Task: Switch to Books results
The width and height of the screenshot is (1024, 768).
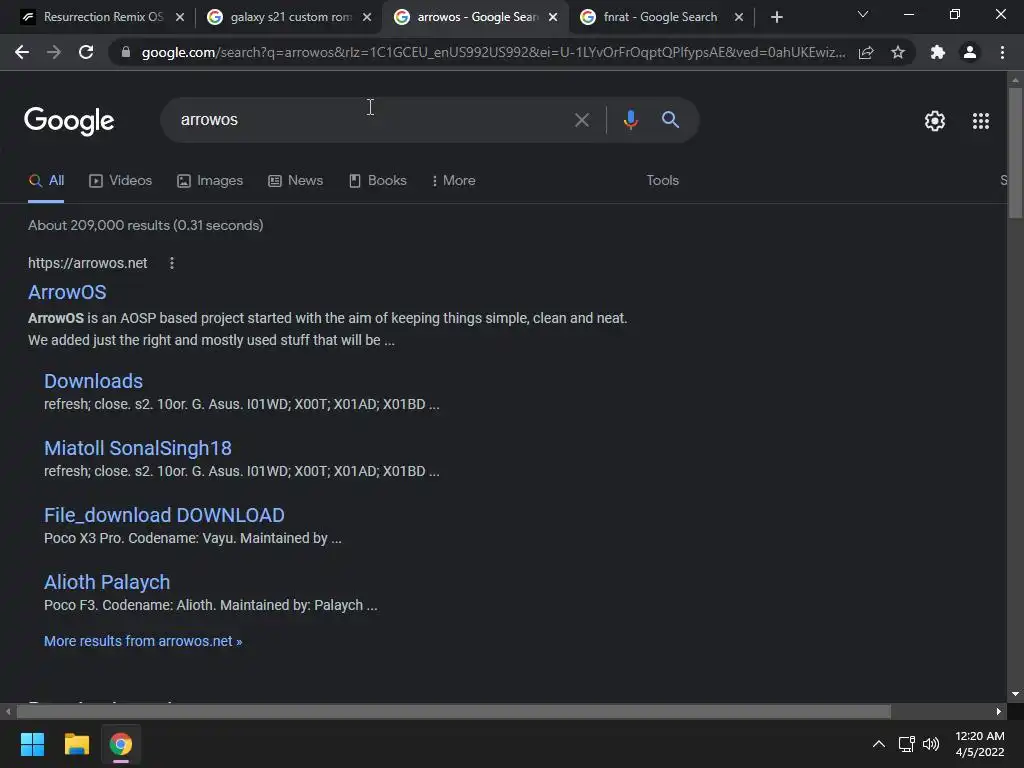Action: pos(377,181)
